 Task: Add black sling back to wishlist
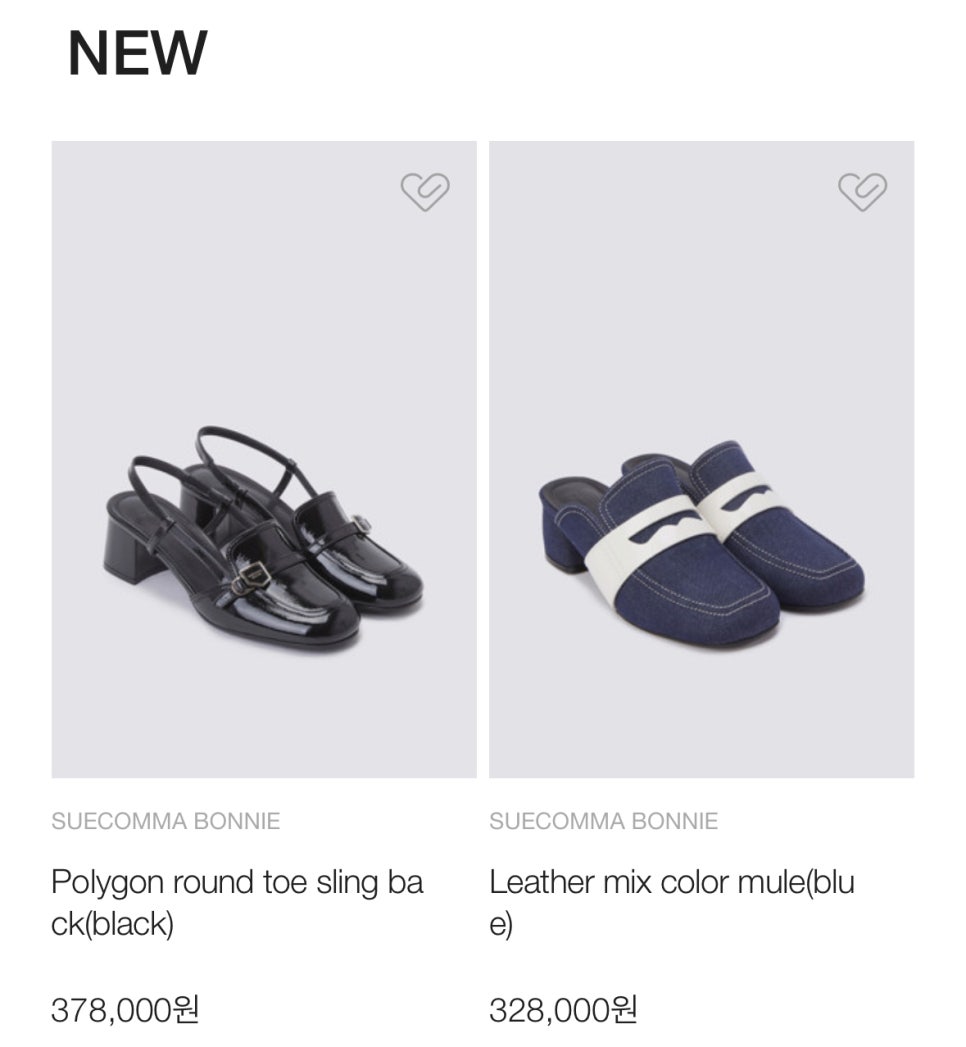tap(425, 191)
